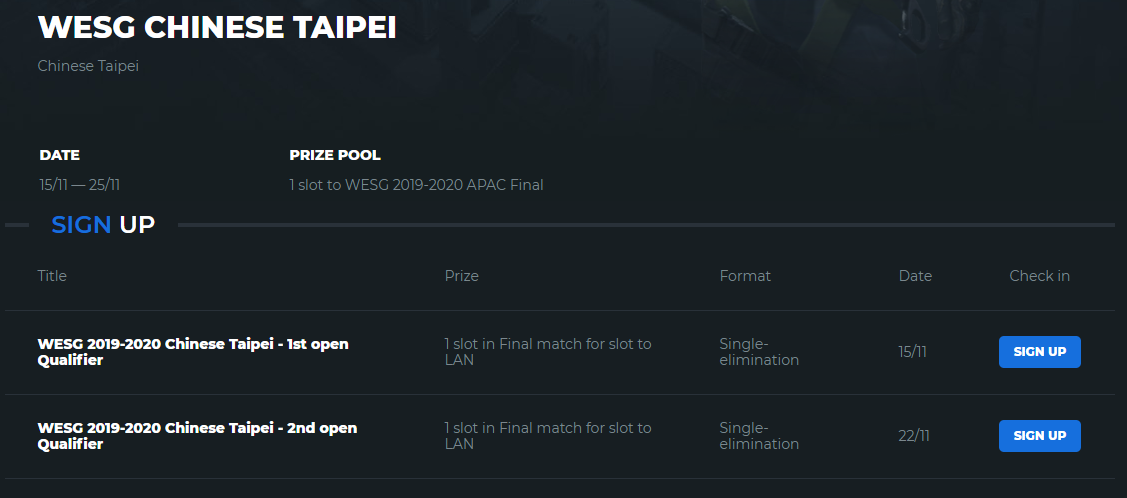Click the Prize column header
1127x498 pixels.
coord(461,276)
